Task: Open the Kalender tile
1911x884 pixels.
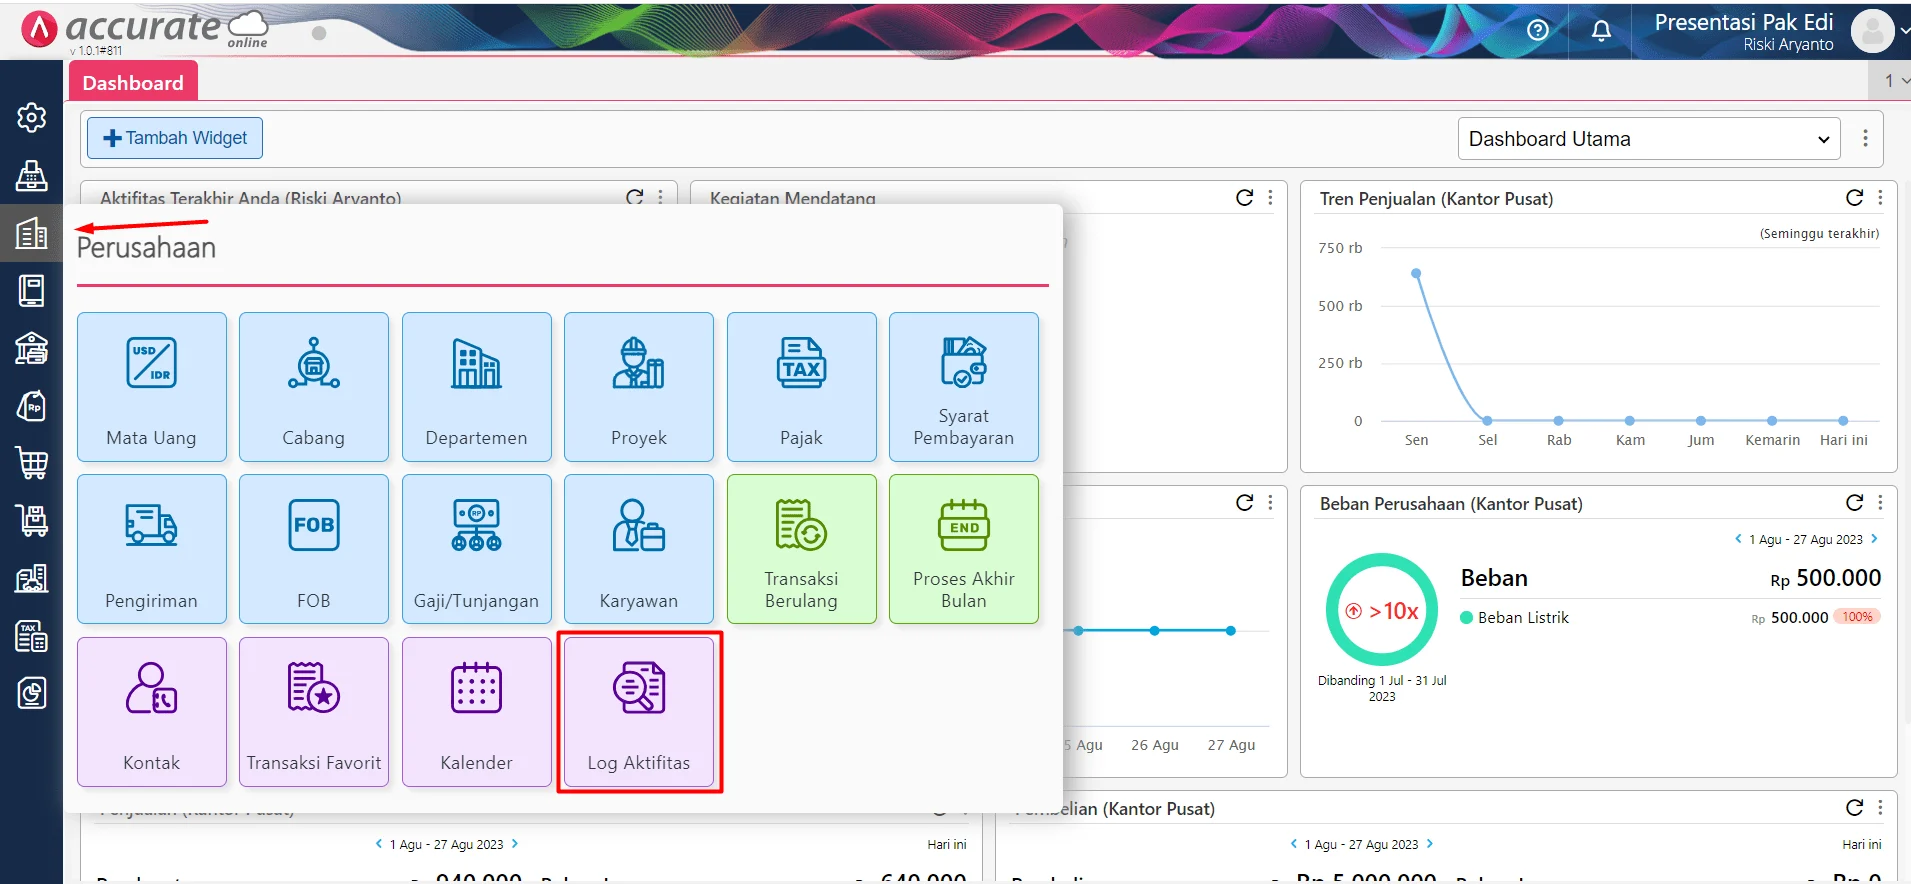Action: tap(476, 712)
